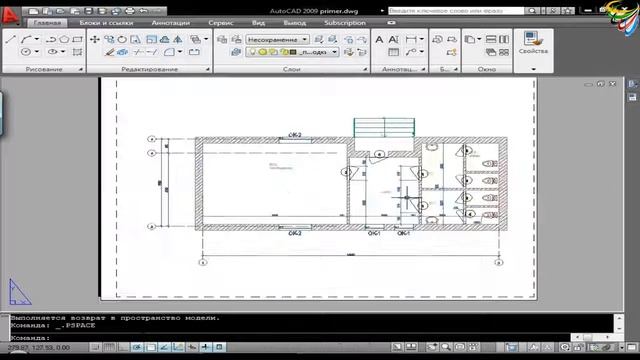Select the linear dimension tool
Screen dimensions: 640x360
point(411,40)
